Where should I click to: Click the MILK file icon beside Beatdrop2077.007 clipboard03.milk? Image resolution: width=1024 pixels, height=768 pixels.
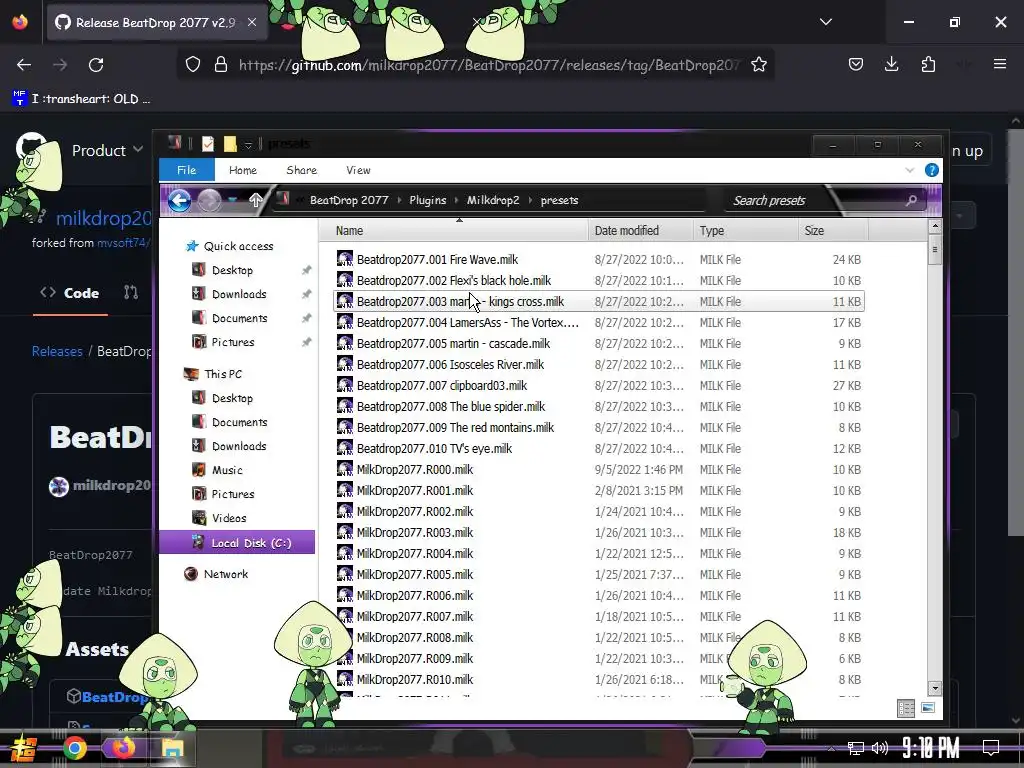345,385
